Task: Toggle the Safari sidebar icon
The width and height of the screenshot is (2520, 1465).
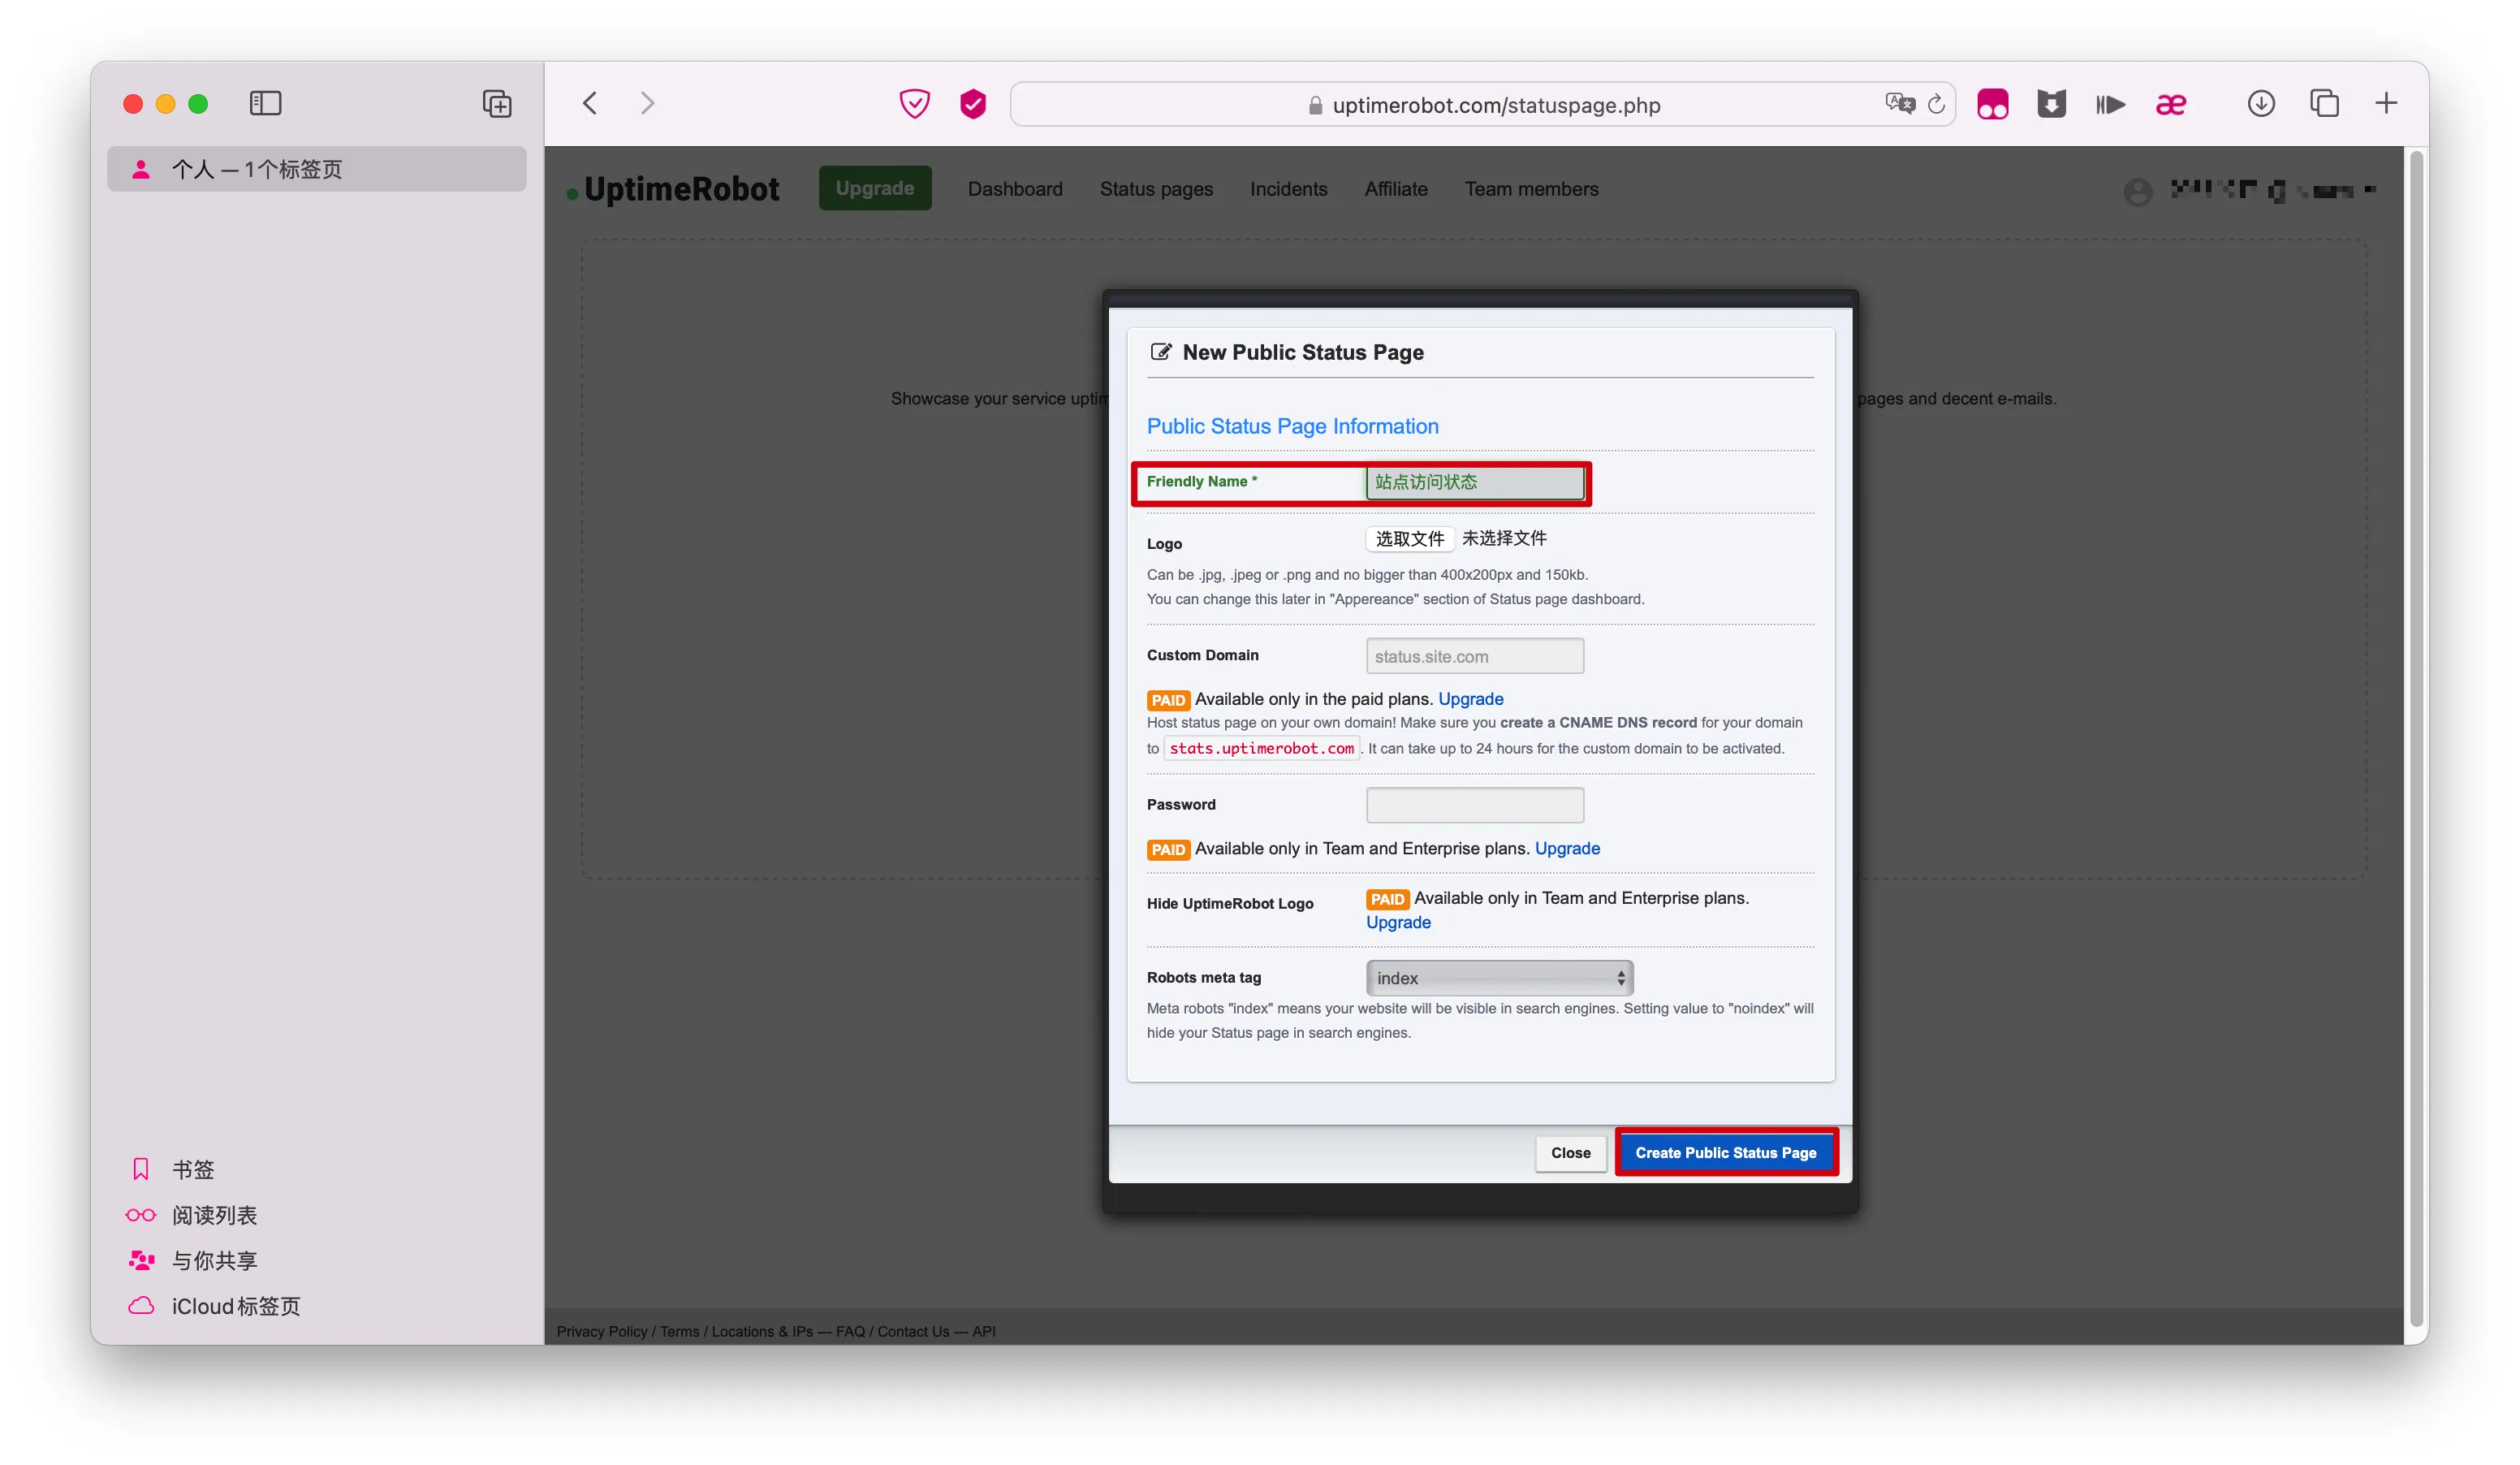Action: 265,103
